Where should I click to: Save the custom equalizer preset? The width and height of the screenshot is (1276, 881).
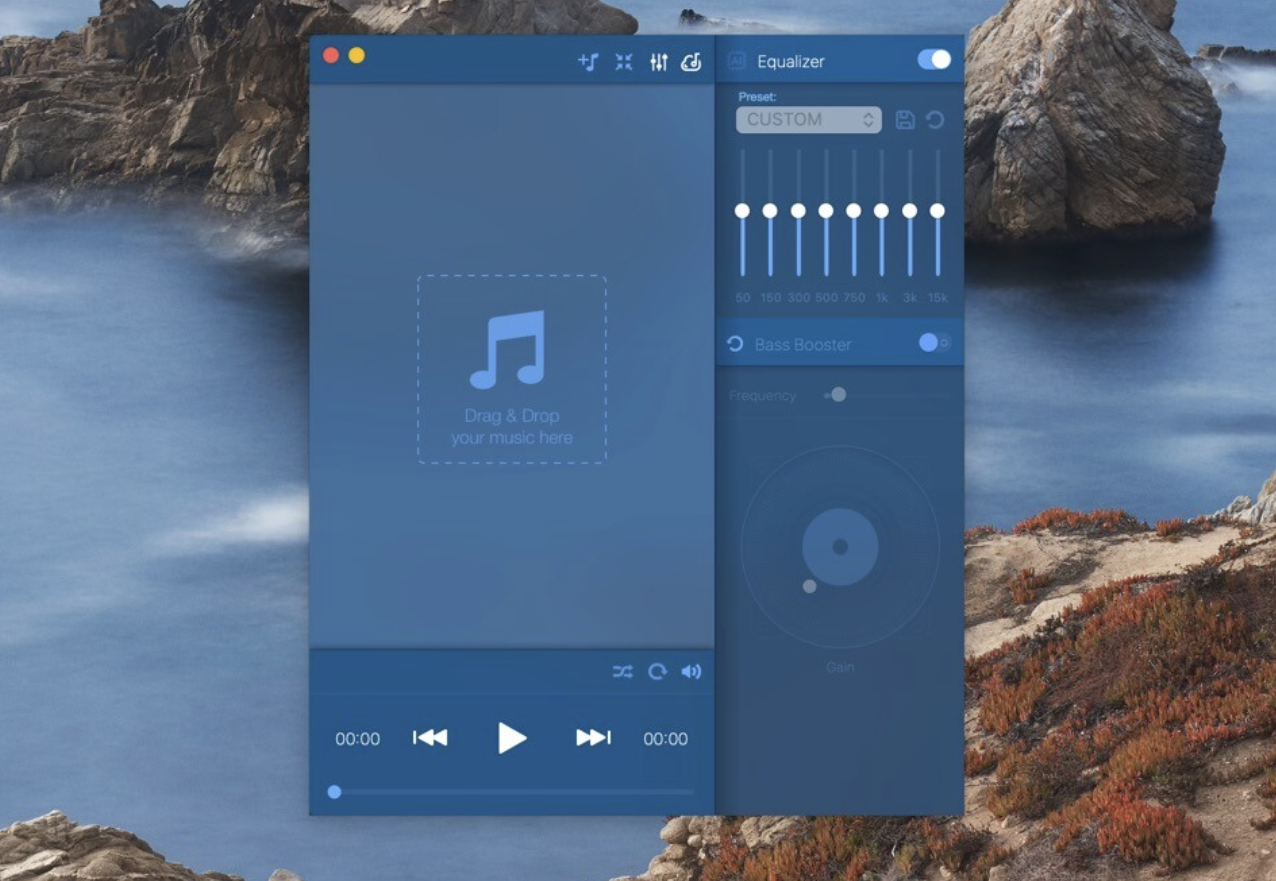[x=906, y=119]
